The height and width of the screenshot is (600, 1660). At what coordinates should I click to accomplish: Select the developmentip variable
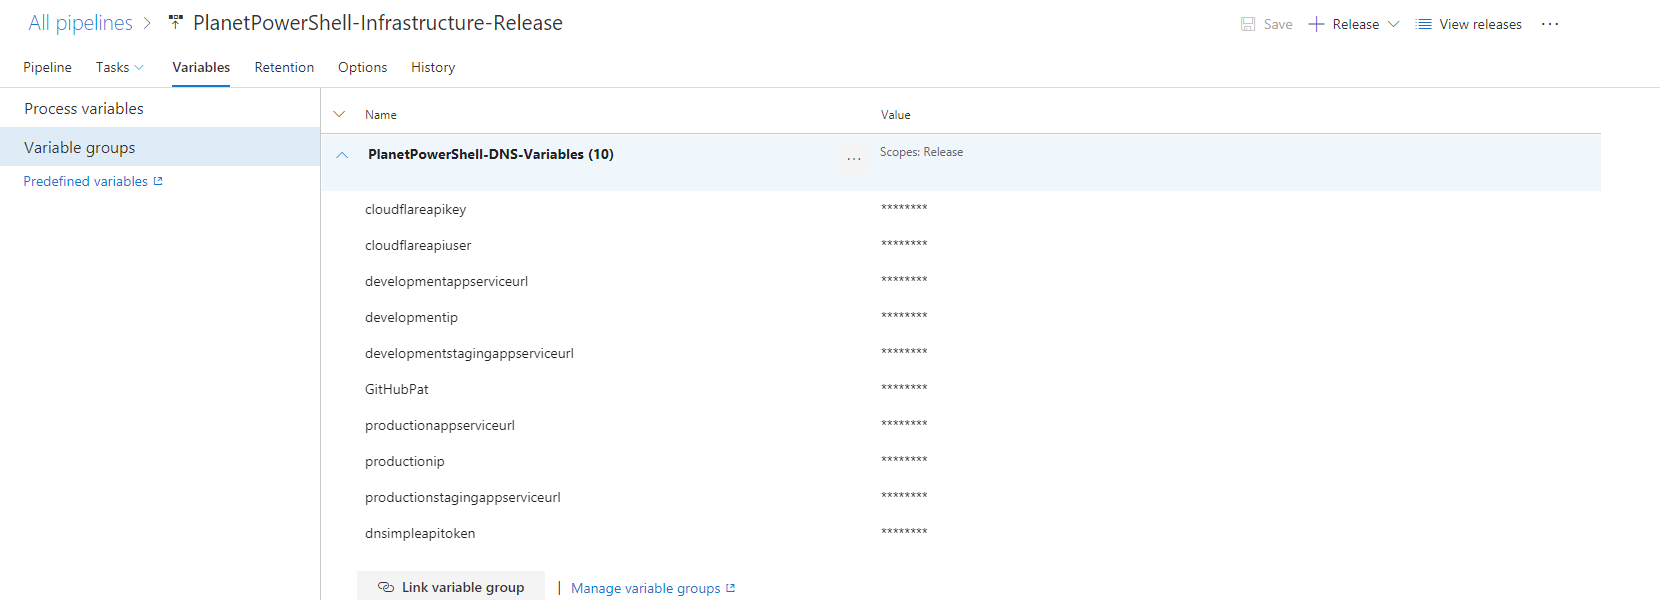pos(411,317)
